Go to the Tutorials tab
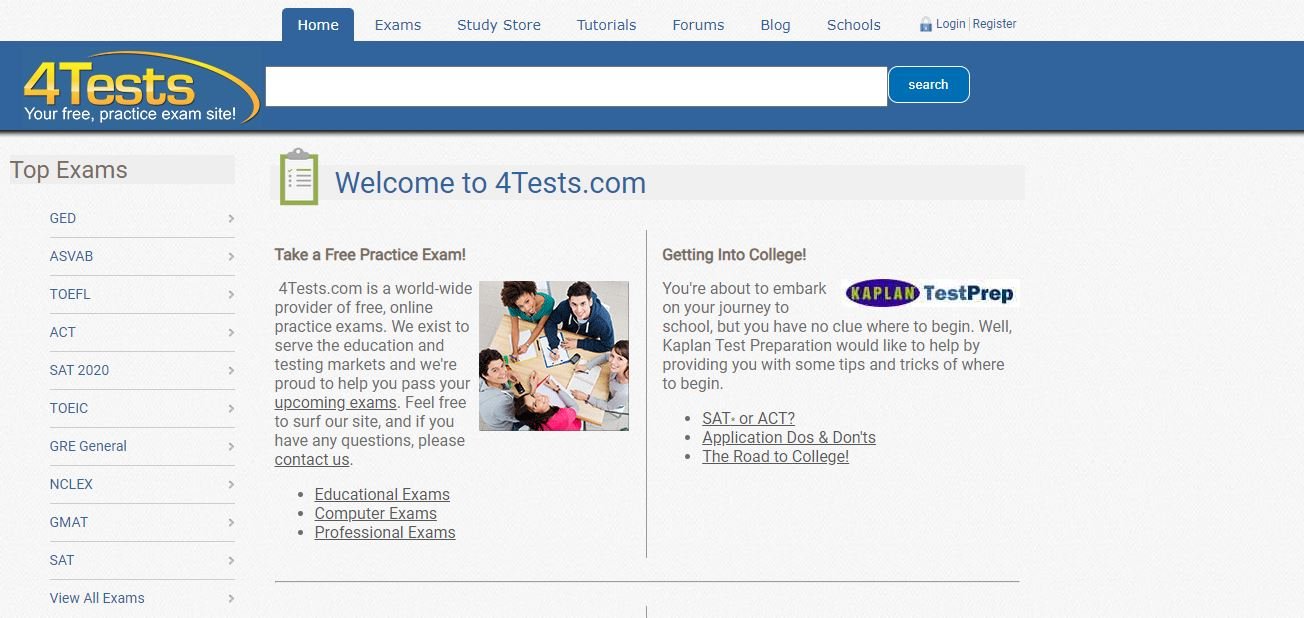This screenshot has height=618, width=1304. pos(606,25)
